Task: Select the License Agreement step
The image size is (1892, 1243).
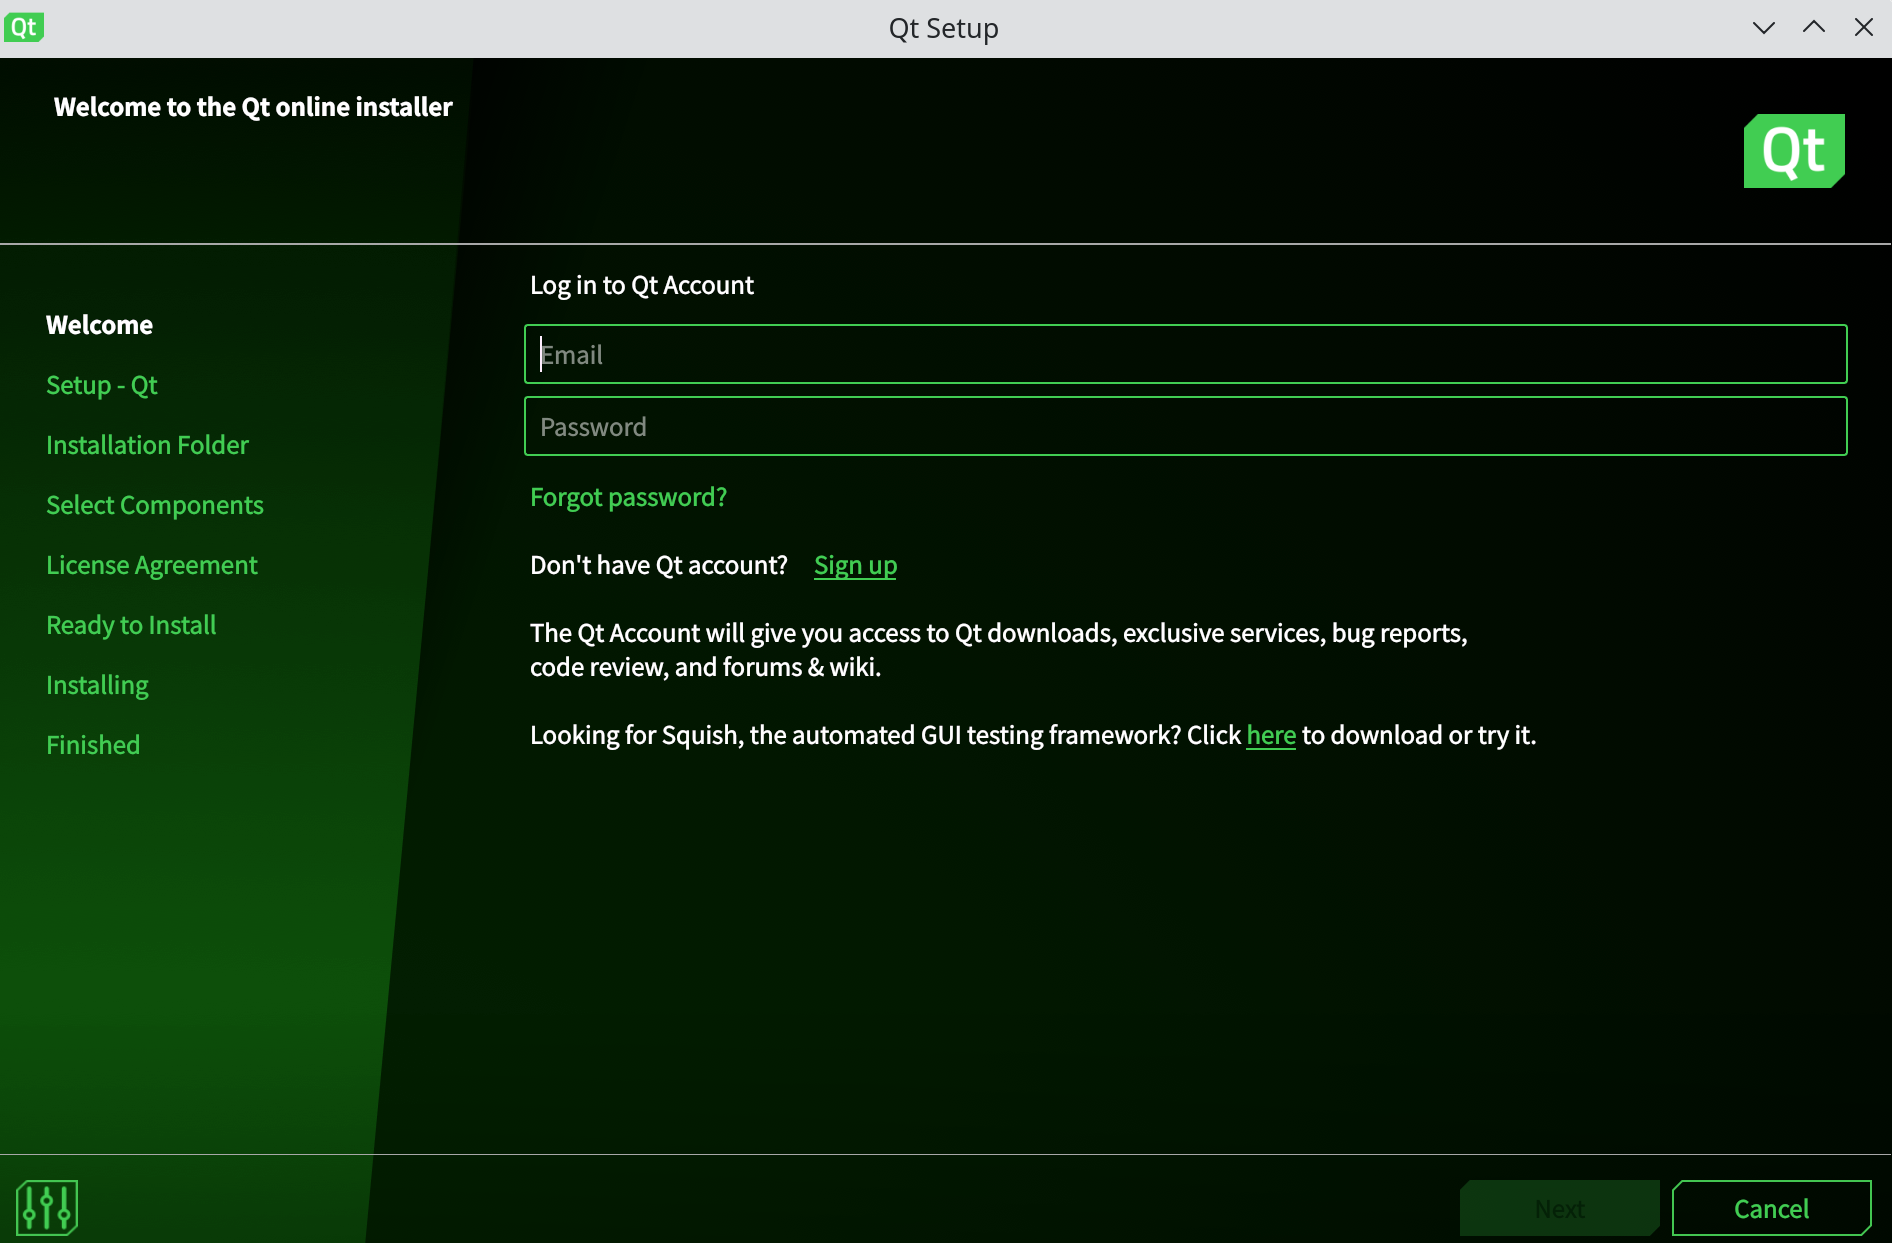Action: tap(152, 565)
